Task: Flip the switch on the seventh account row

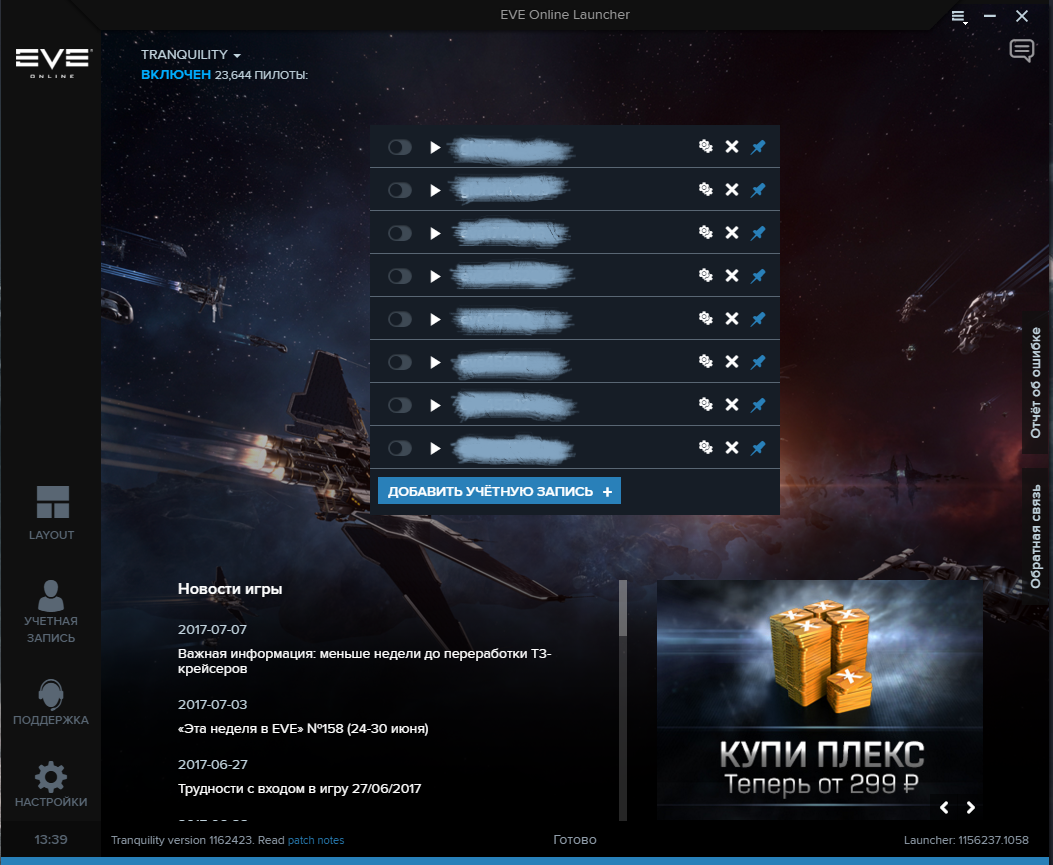Action: 400,405
